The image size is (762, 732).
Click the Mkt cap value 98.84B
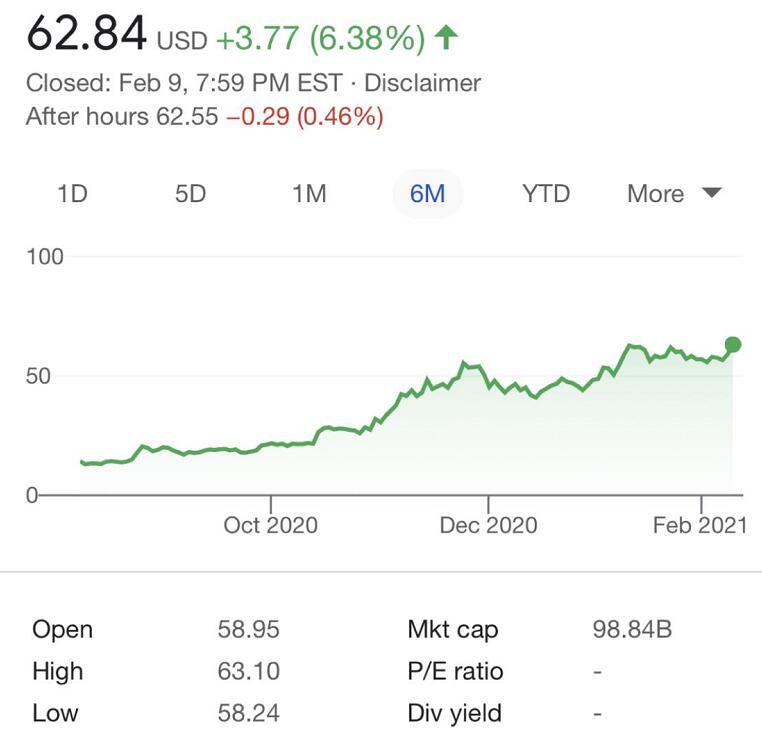point(632,630)
